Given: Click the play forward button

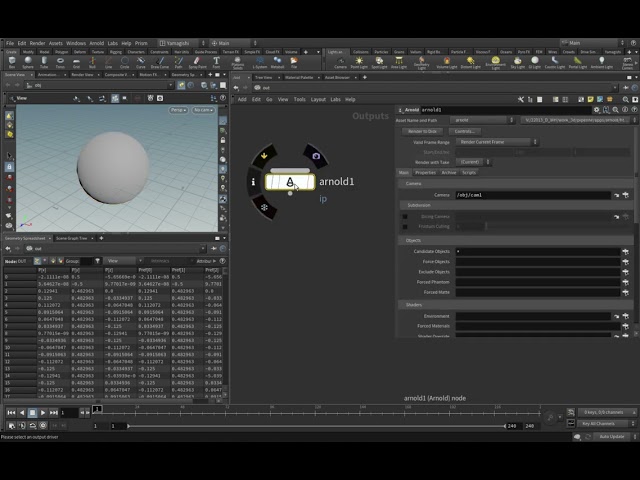Looking at the screenshot, I should [x=43, y=413].
